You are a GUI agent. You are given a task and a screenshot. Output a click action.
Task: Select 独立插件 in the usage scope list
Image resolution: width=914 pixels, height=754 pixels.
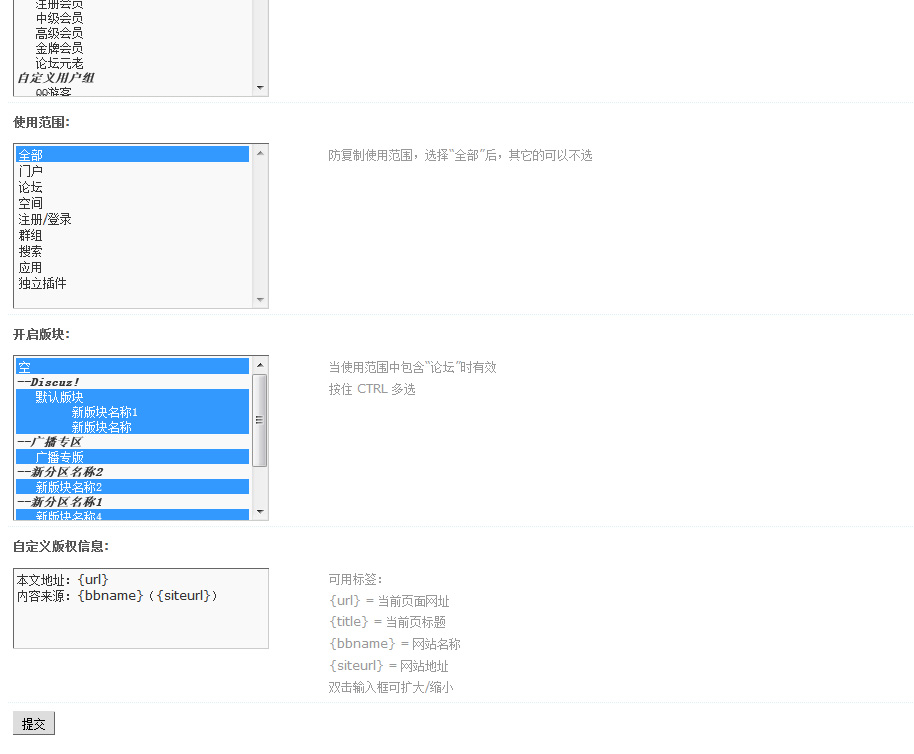pyautogui.click(x=132, y=283)
